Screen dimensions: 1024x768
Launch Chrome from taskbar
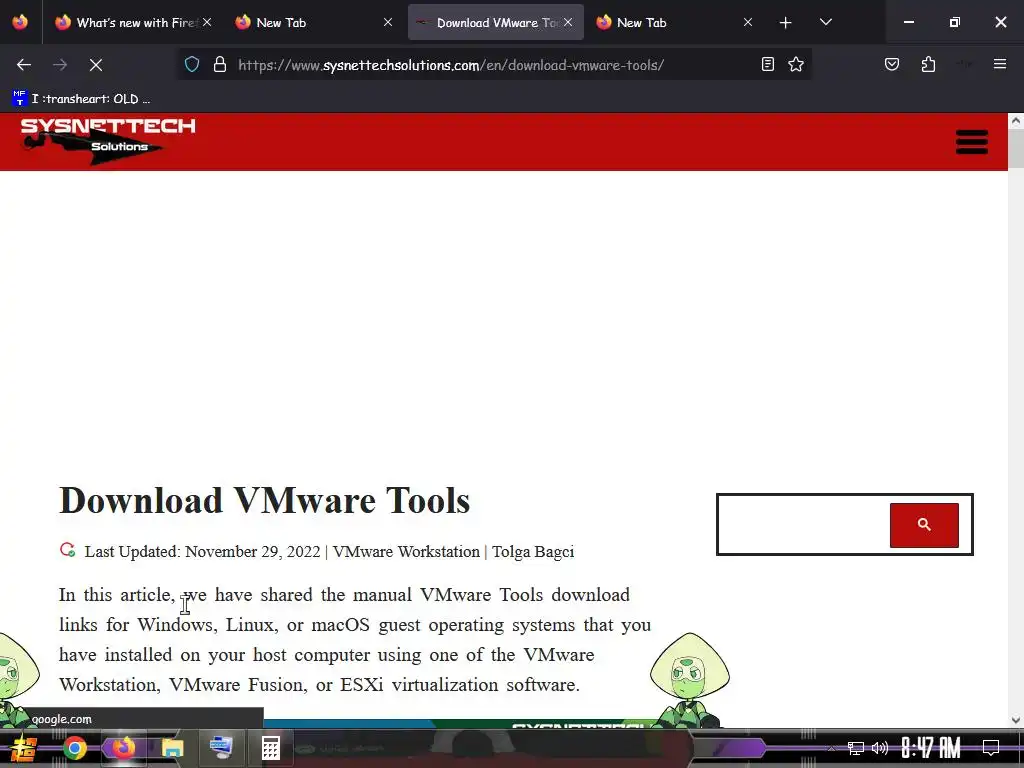click(74, 748)
